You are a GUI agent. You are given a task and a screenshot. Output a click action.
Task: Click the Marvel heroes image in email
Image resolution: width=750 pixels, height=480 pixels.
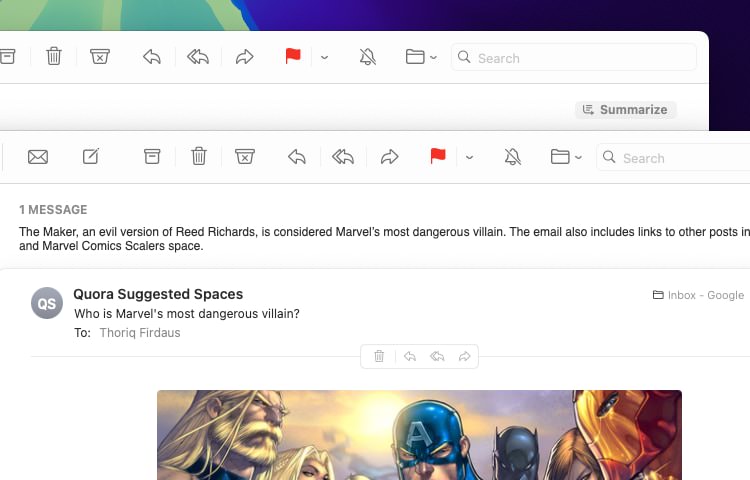(x=419, y=435)
